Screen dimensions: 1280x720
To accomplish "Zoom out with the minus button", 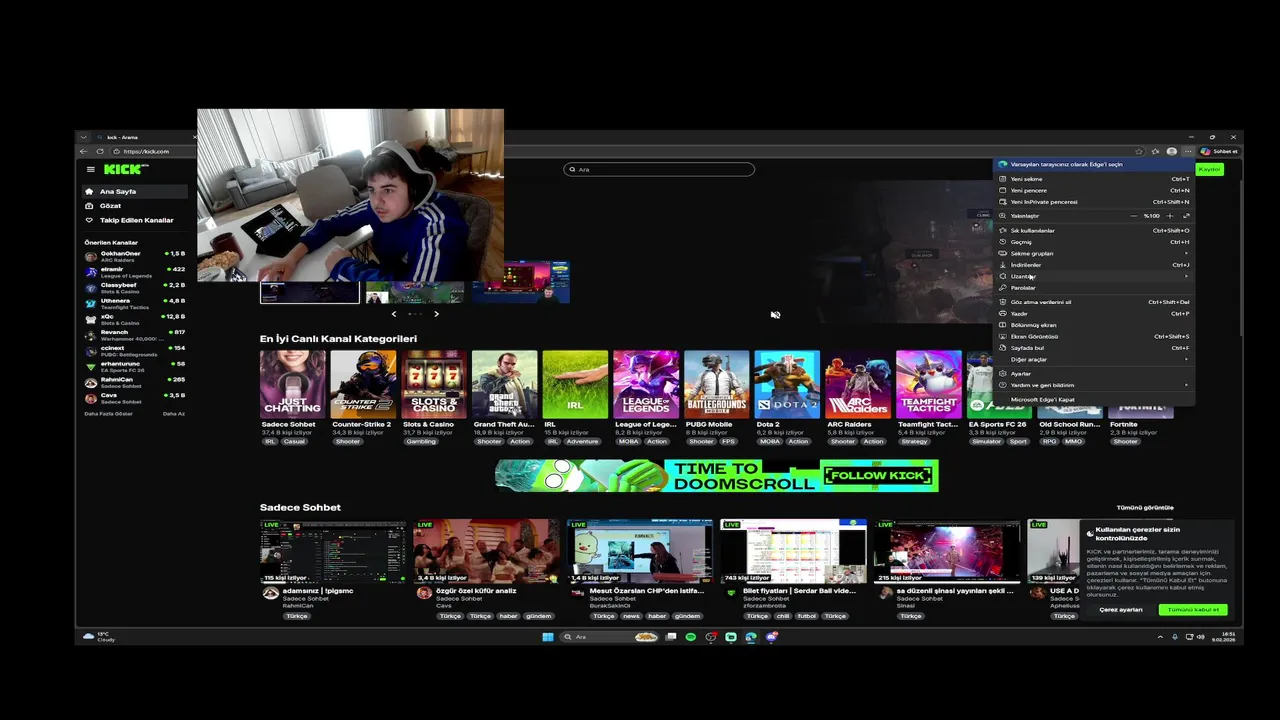I will click(1134, 216).
